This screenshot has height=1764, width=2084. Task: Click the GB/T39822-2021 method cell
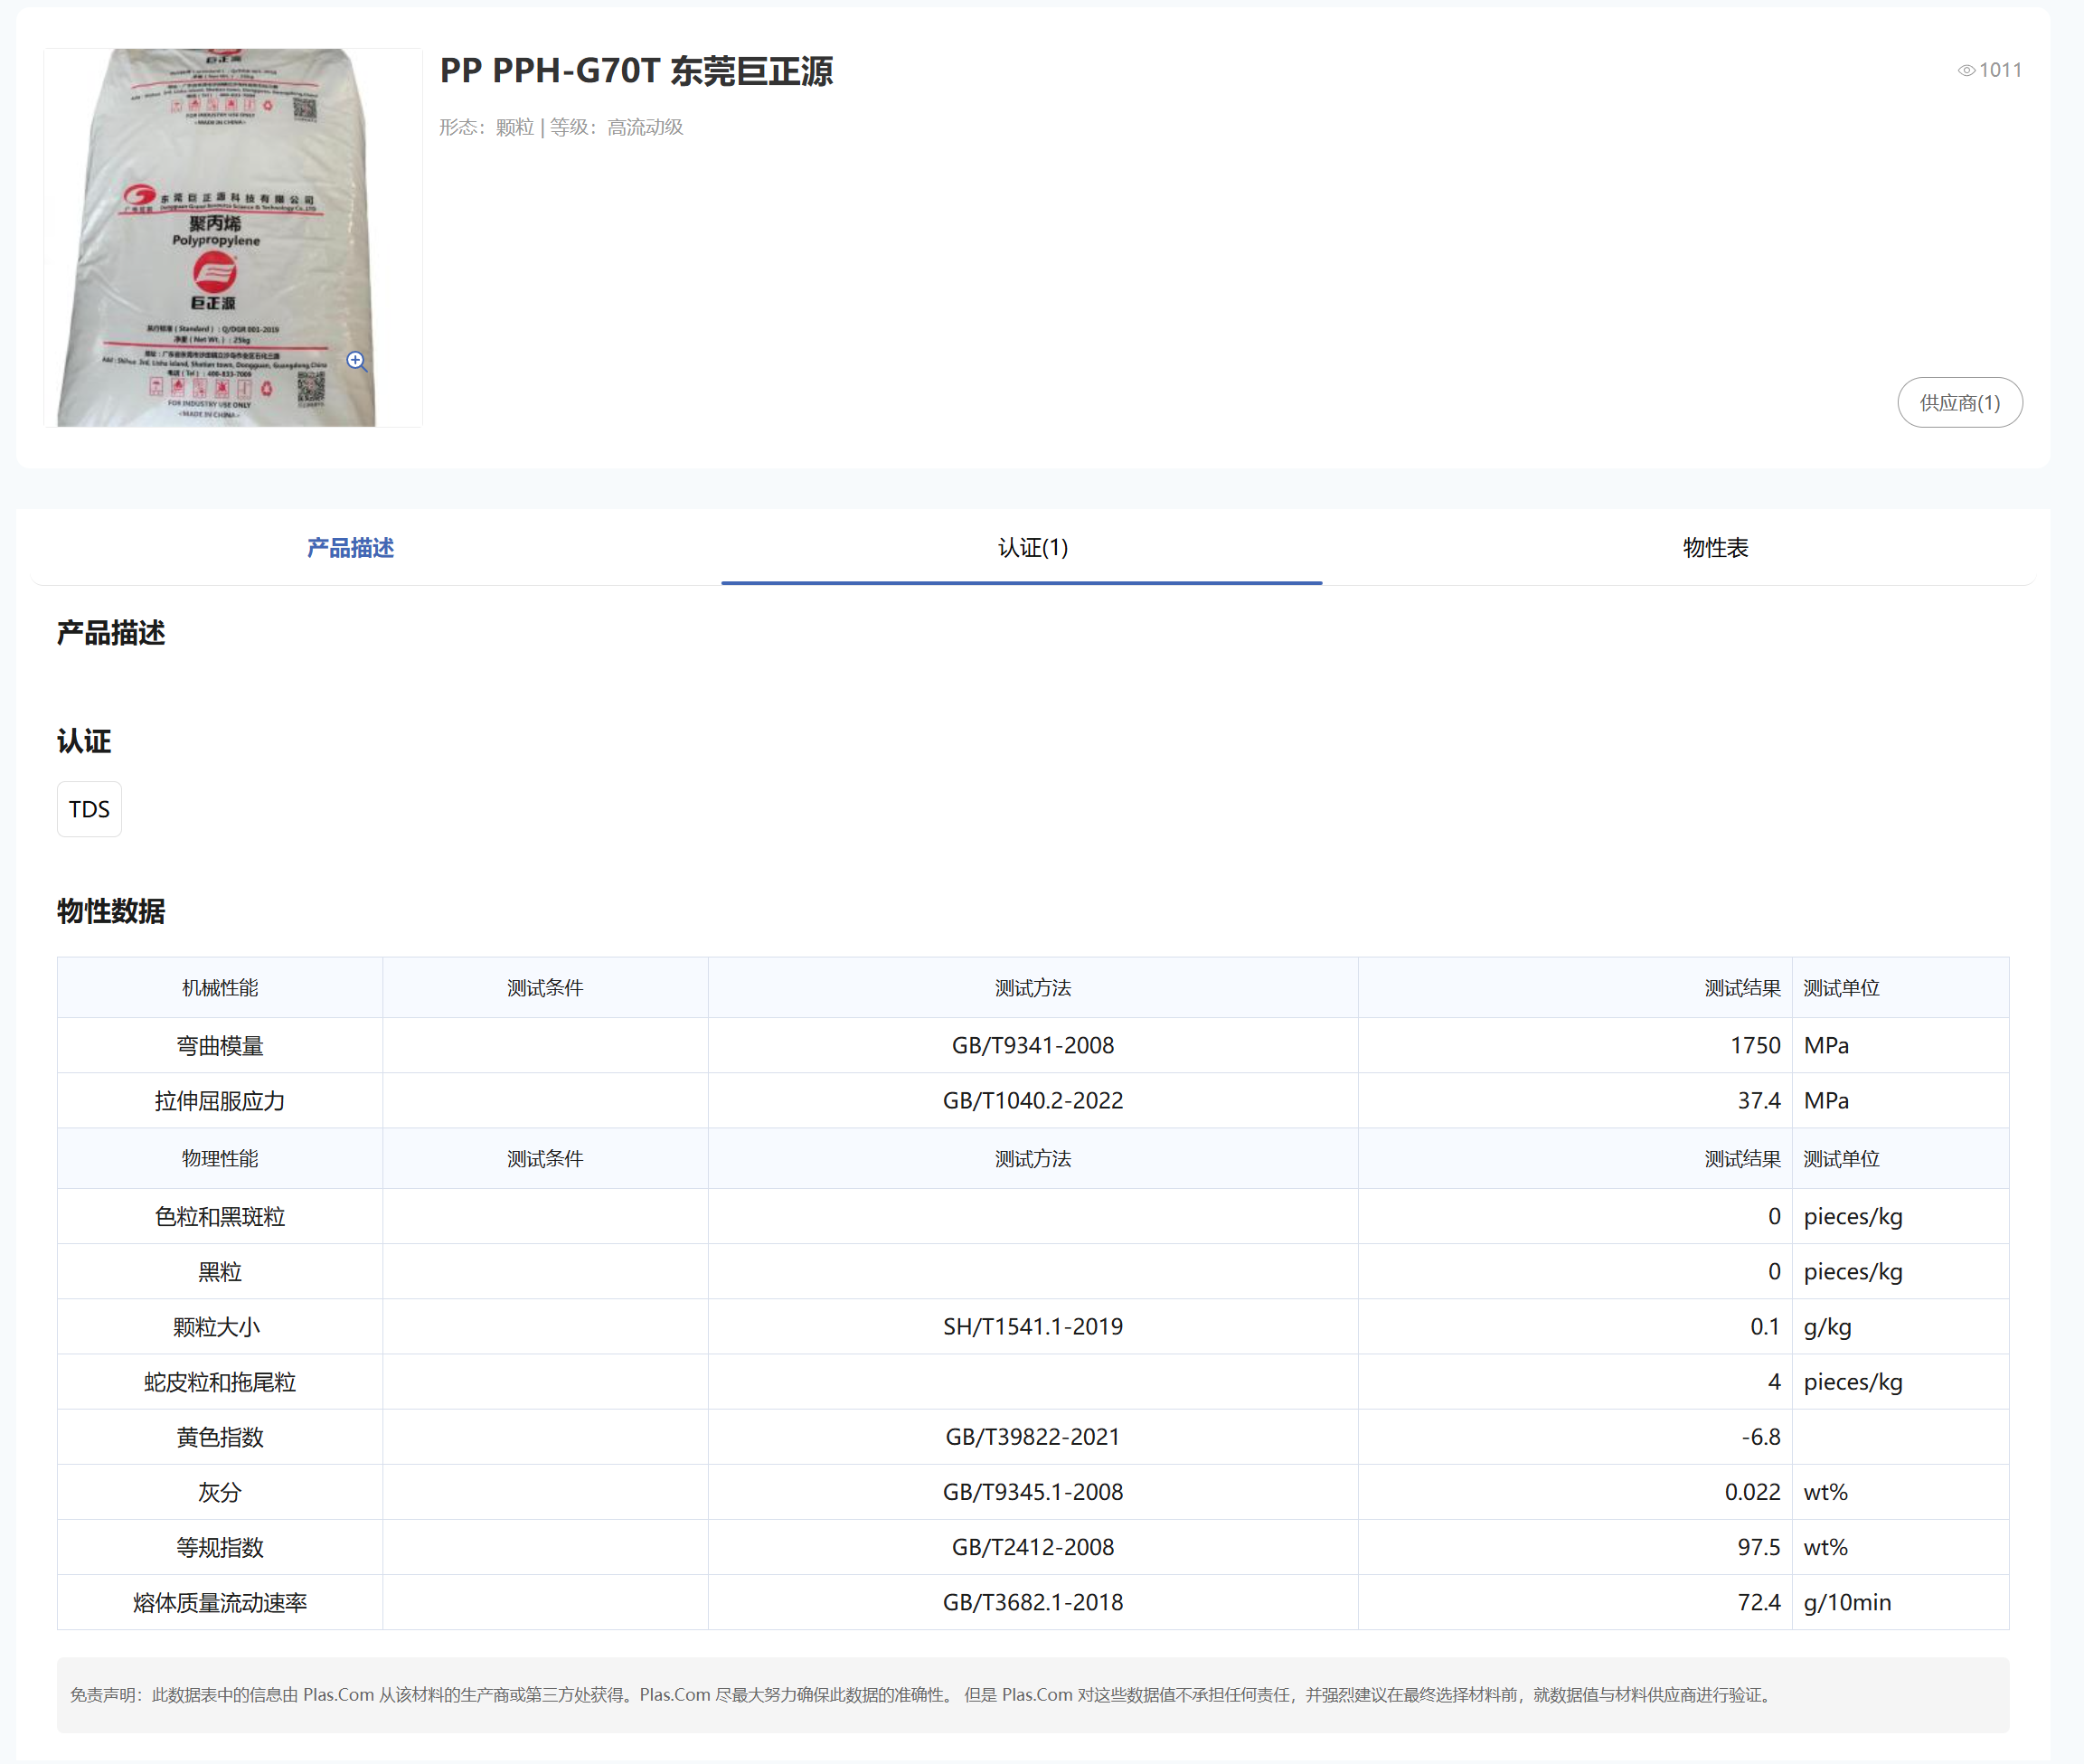pos(1032,1436)
